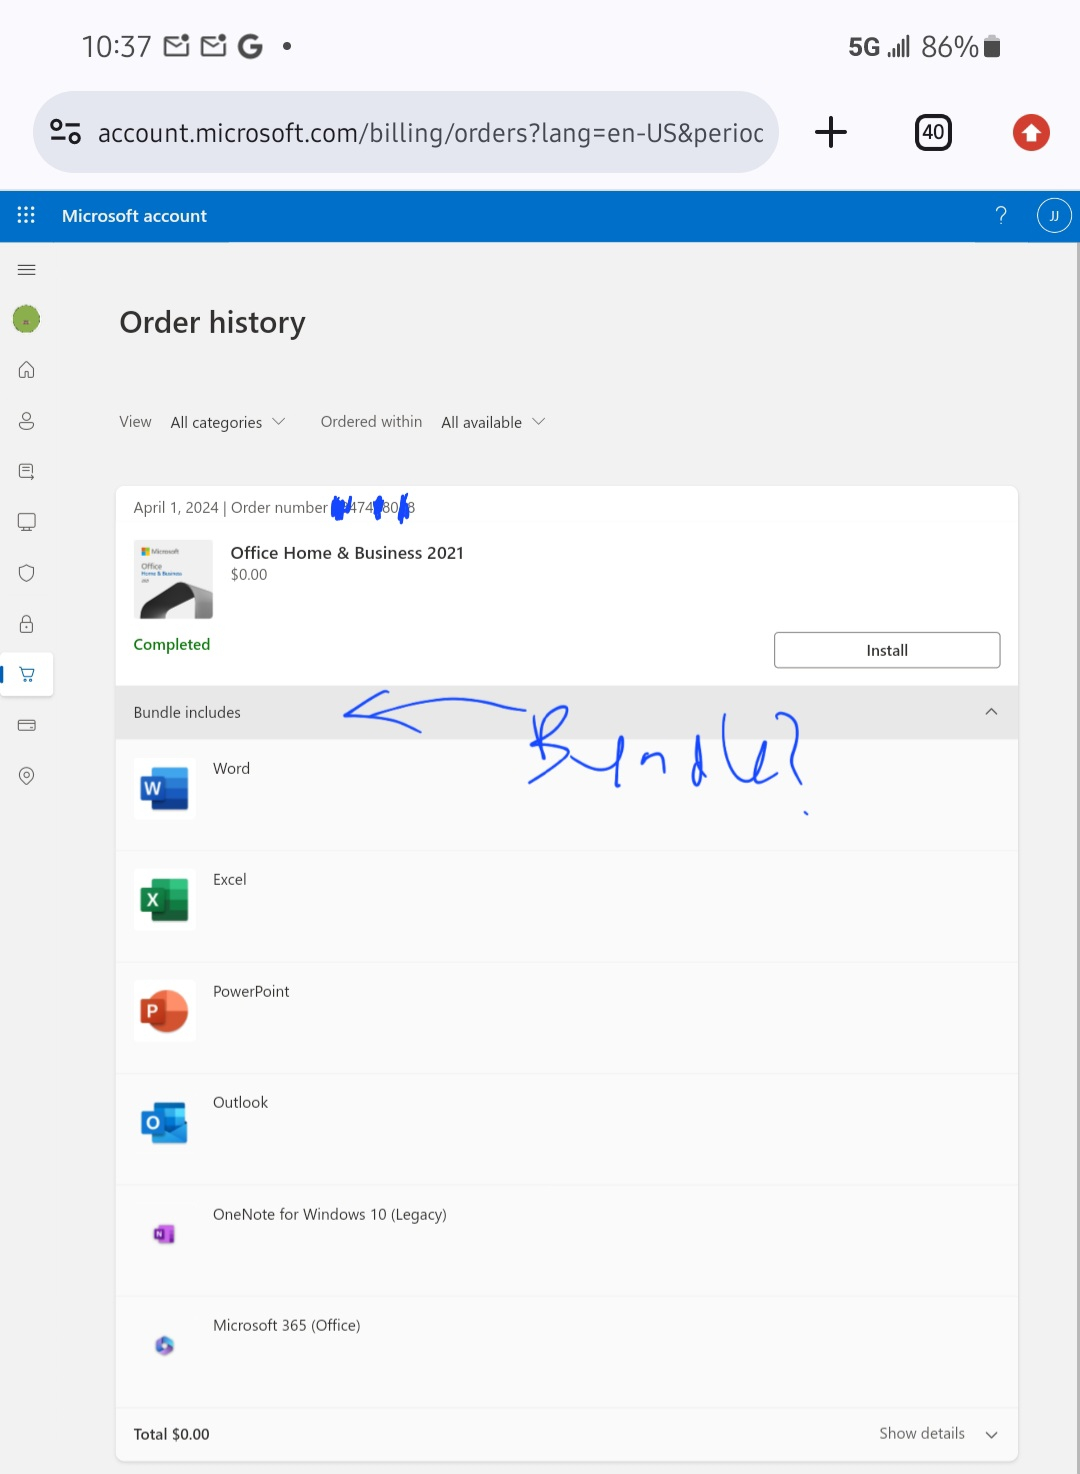Screen dimensions: 1080x1474
Task: Open Security shield icon in sidebar
Action: [27, 573]
